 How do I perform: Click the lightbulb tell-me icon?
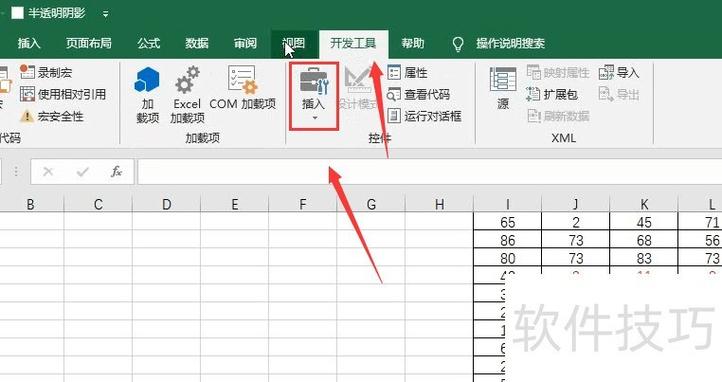458,44
